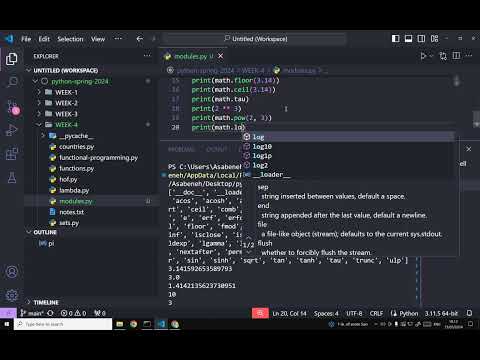The width and height of the screenshot is (480, 360).
Task: Open the Manage gear menu
Action: [x=12, y=295]
